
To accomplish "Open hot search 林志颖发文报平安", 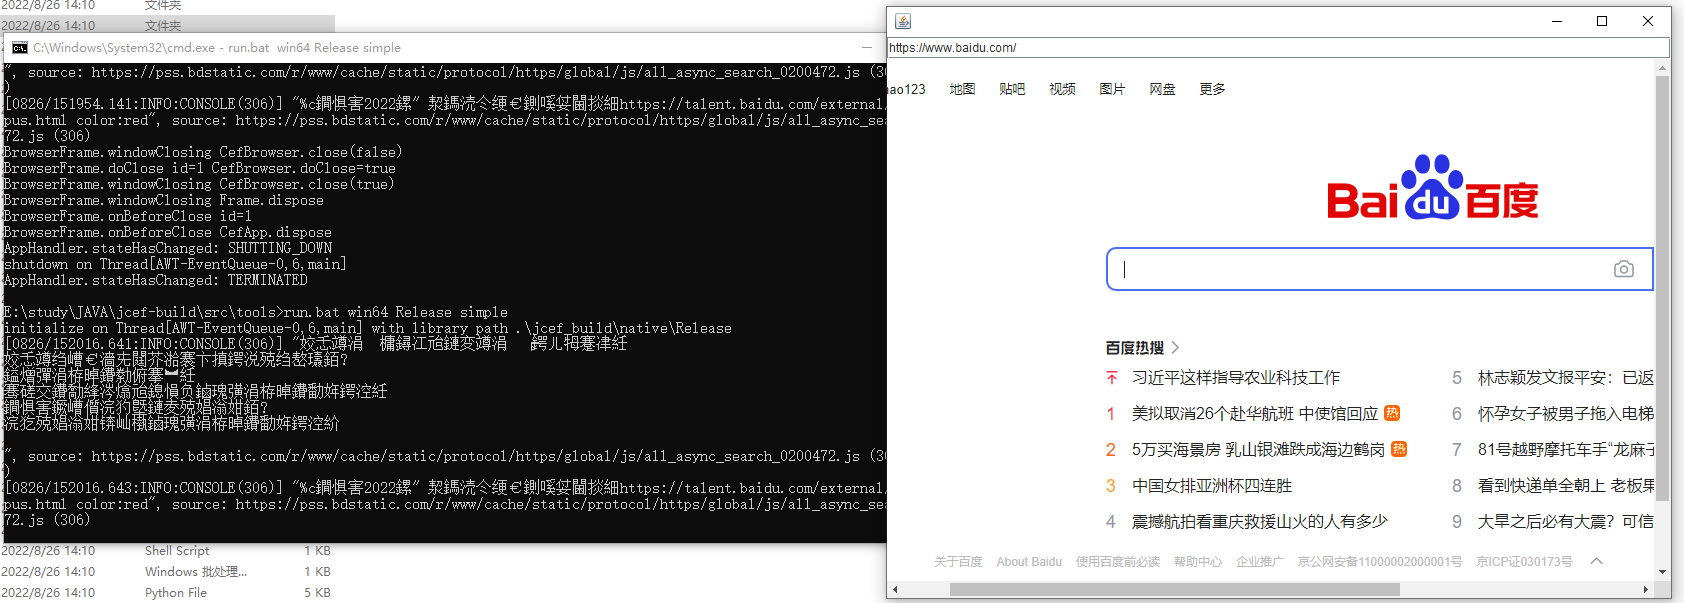I will 1566,378.
